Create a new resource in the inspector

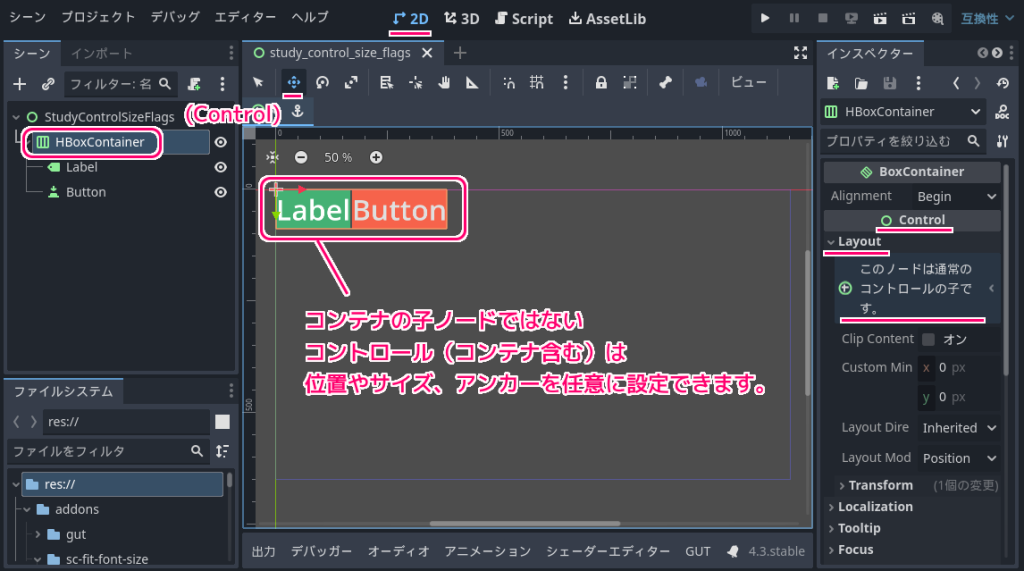tap(833, 83)
